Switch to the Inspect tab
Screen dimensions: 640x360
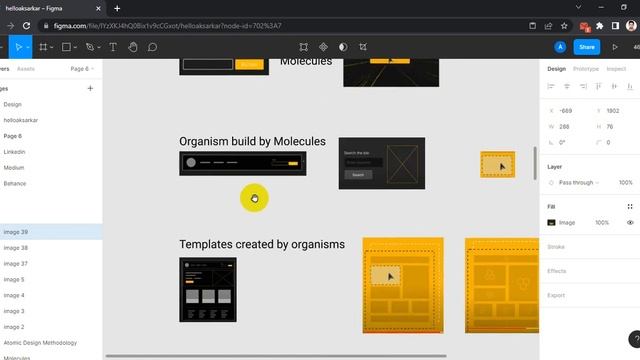click(x=616, y=69)
